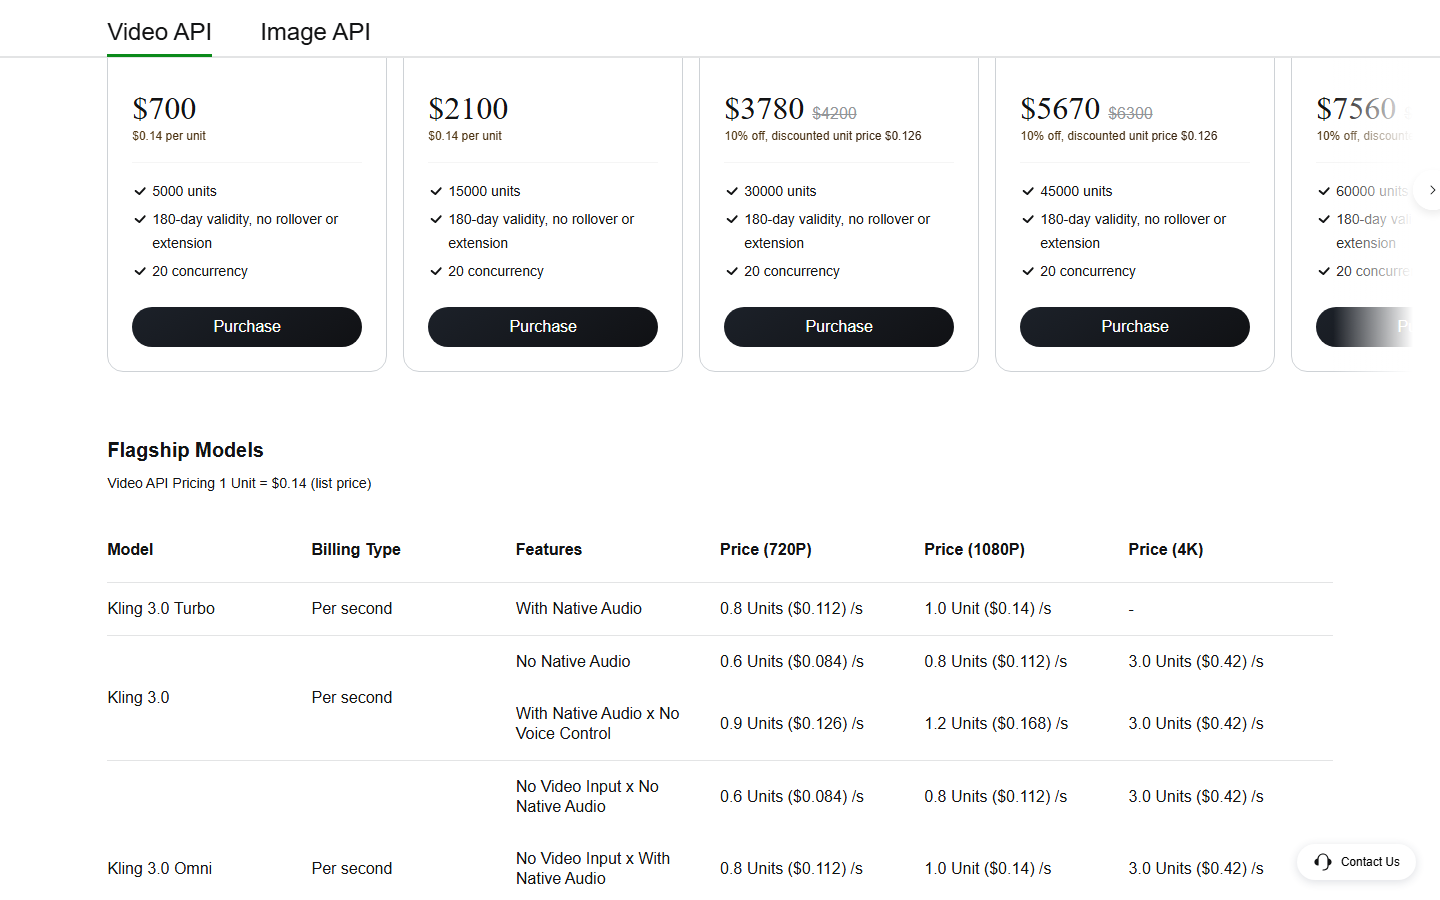Click the "Features" column header
The image size is (1440, 900).
[x=549, y=549]
